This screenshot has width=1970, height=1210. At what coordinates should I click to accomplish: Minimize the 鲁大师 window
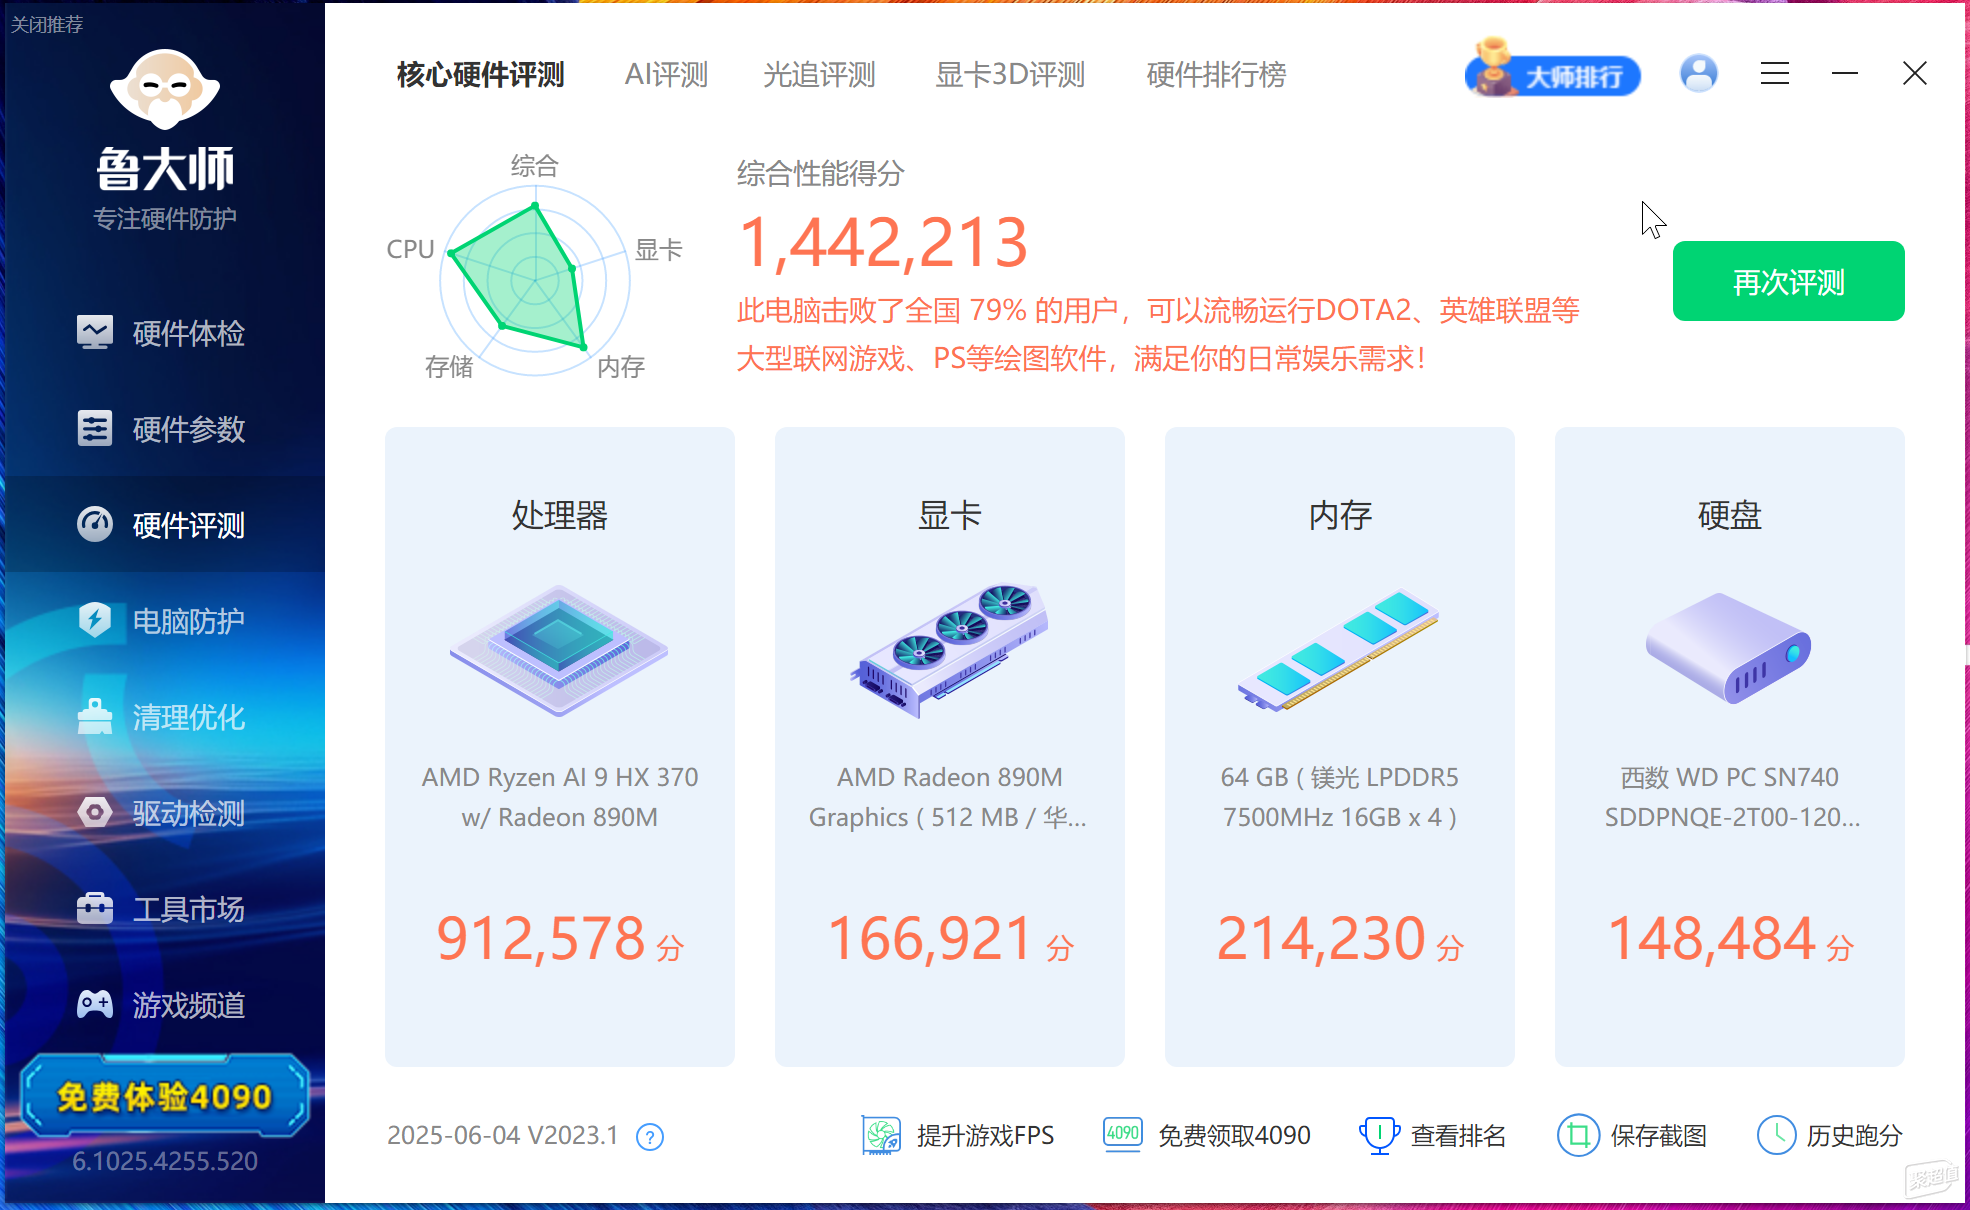point(1845,74)
